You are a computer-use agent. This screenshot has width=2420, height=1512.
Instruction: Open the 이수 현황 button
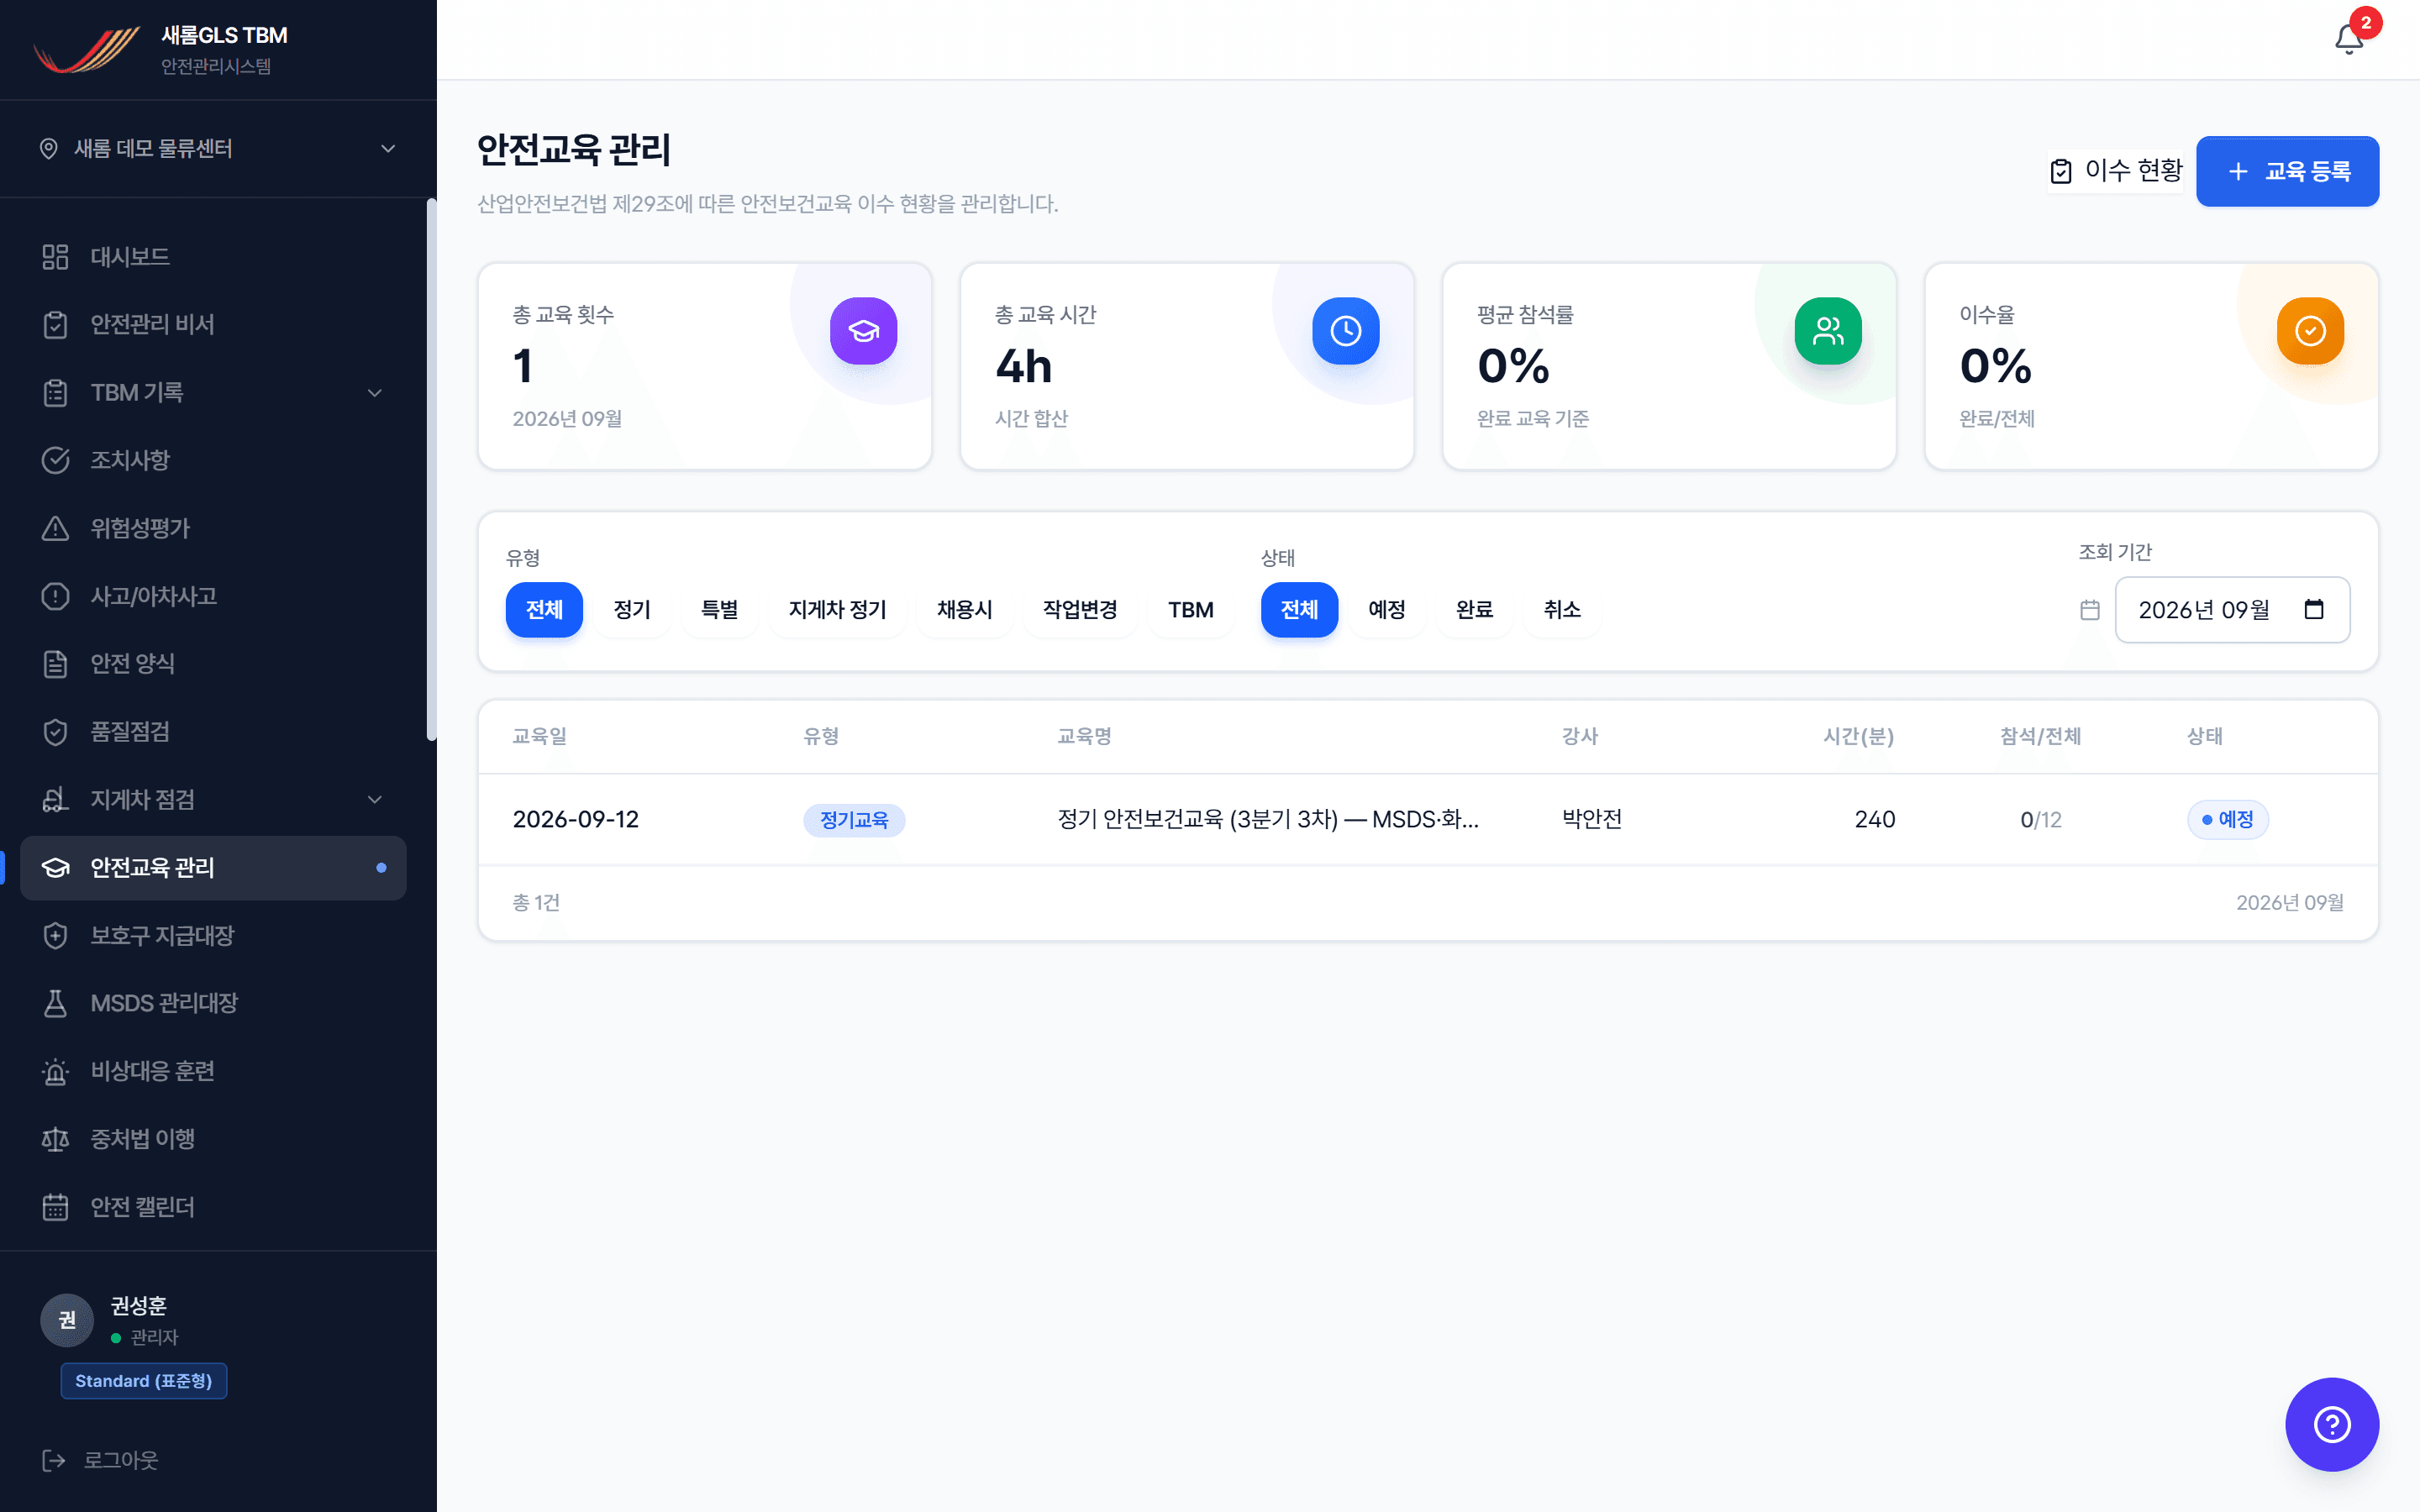click(x=2116, y=171)
